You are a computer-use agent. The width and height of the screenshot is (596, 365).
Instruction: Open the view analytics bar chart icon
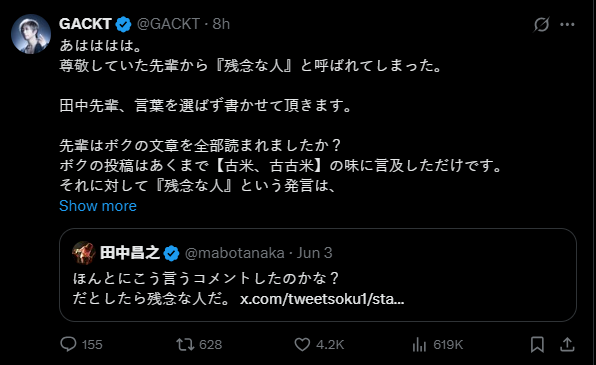419,344
